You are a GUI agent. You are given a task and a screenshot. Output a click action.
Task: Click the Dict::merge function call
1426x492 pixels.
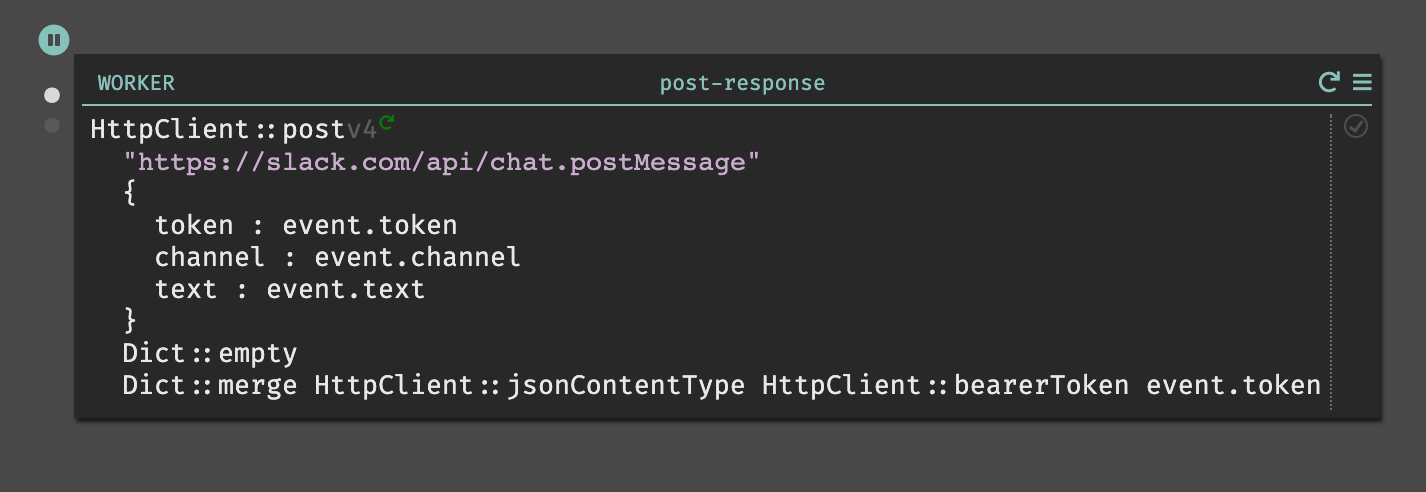(x=210, y=386)
